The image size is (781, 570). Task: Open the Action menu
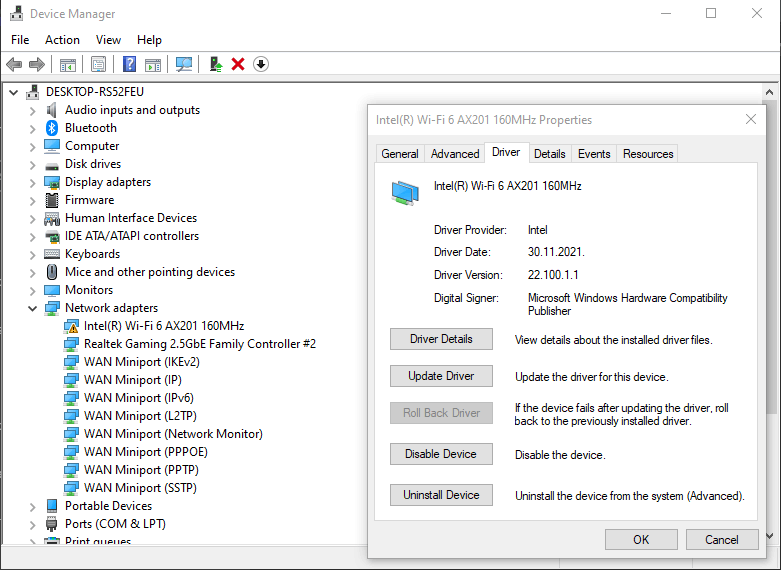pos(62,40)
